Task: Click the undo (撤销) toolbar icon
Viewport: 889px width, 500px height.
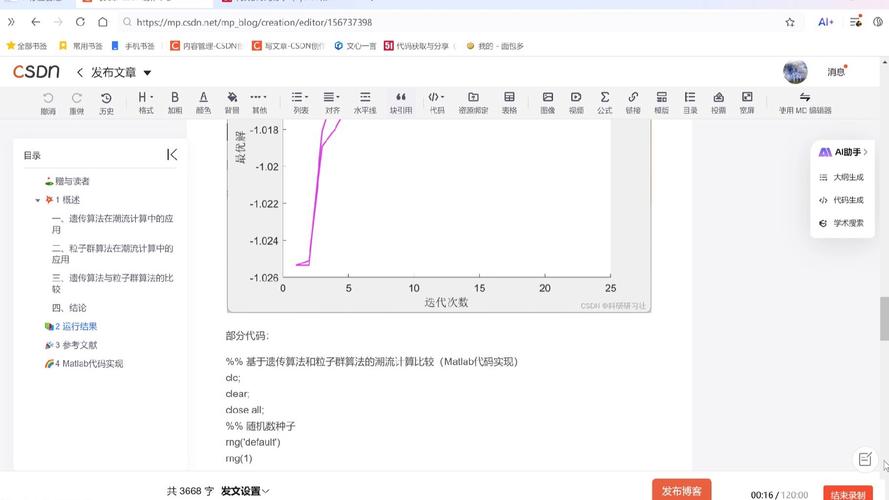Action: [48, 103]
